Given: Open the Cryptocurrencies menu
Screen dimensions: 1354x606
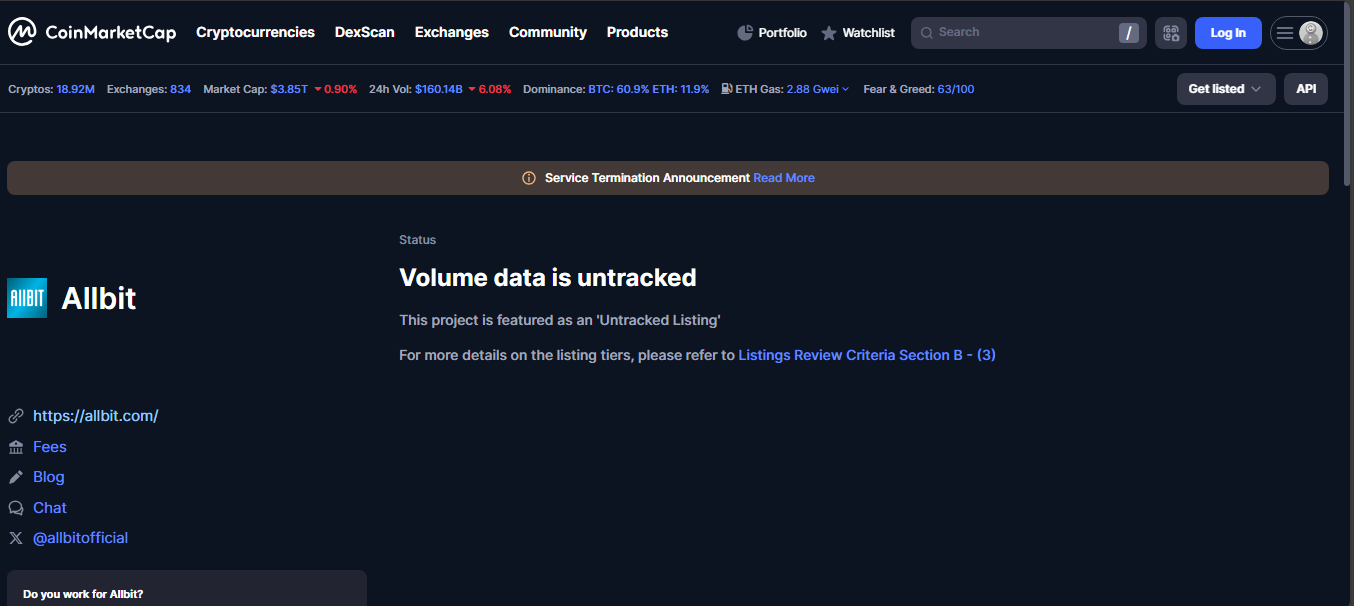Looking at the screenshot, I should point(255,32).
